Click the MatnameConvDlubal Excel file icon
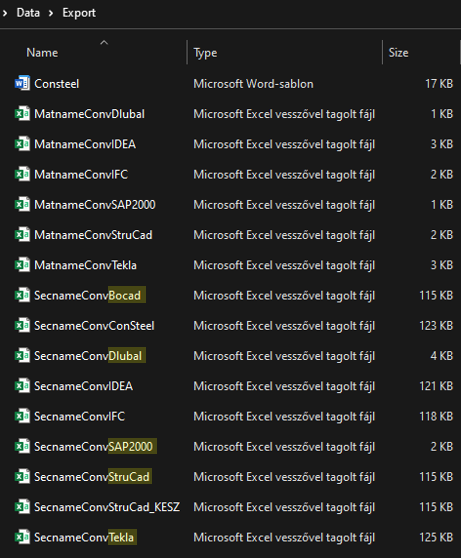Viewport: 461px width, 558px height. (22, 114)
